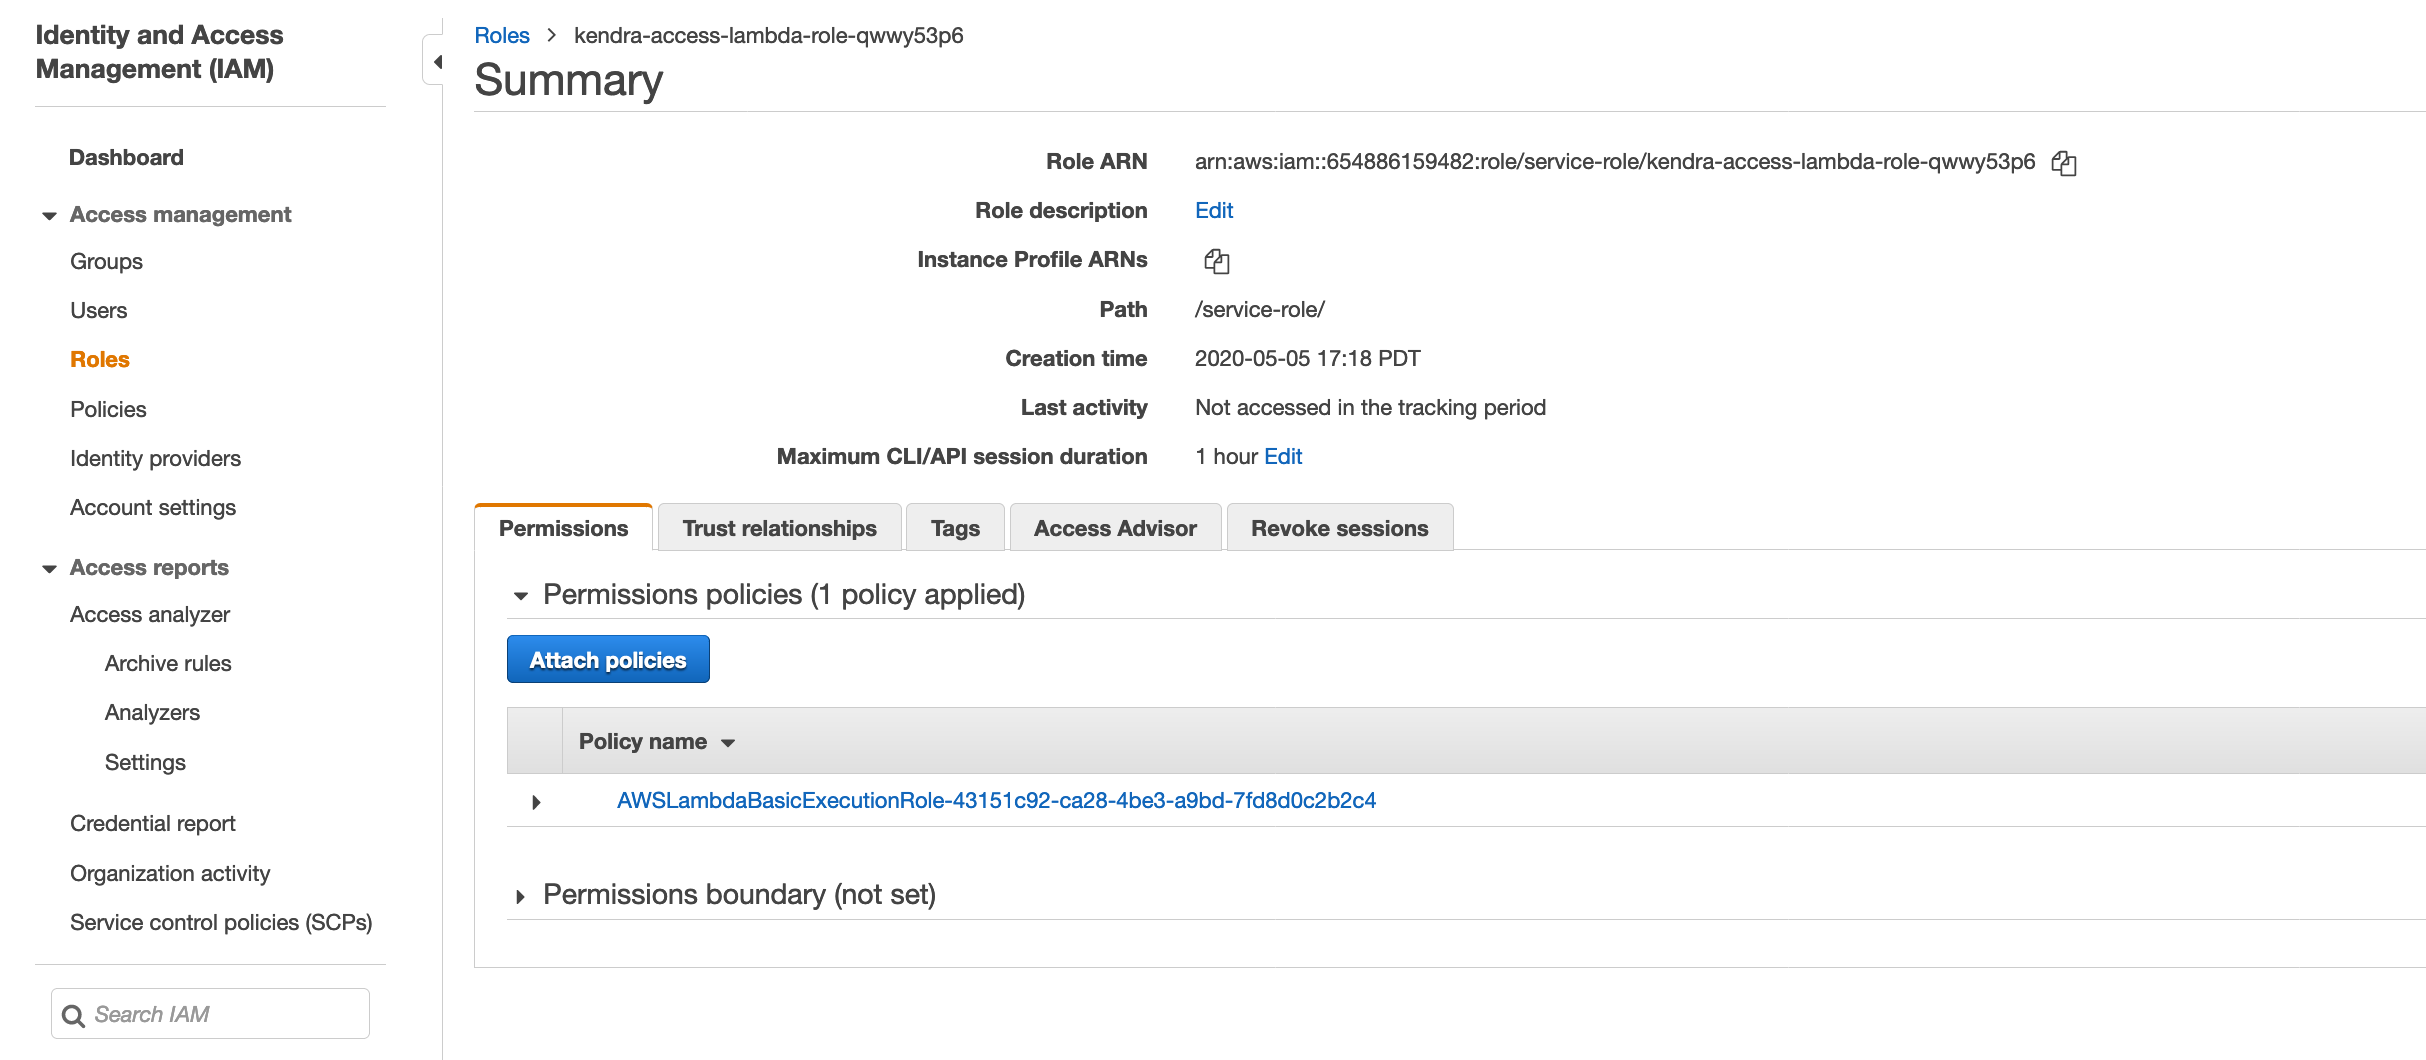Copy the Role ARN to clipboard
Viewport: 2426px width, 1060px height.
[x=2064, y=163]
